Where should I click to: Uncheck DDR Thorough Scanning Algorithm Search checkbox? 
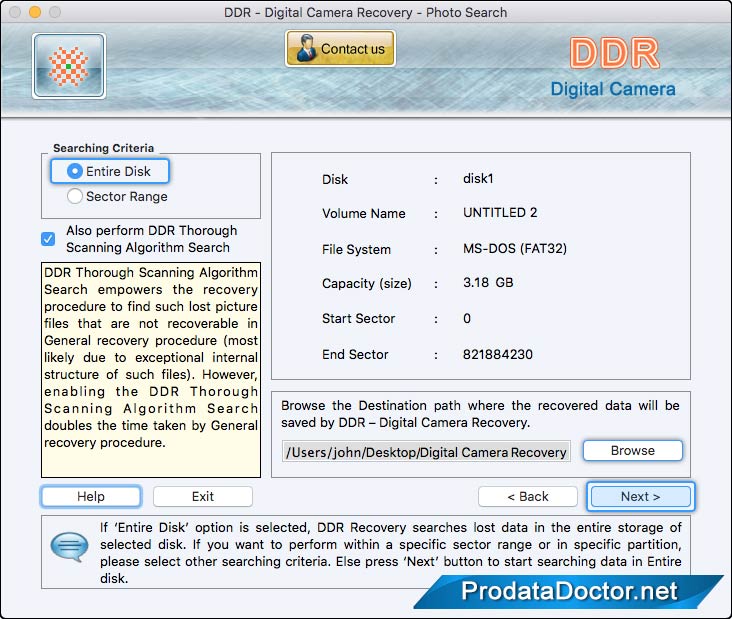[48, 239]
